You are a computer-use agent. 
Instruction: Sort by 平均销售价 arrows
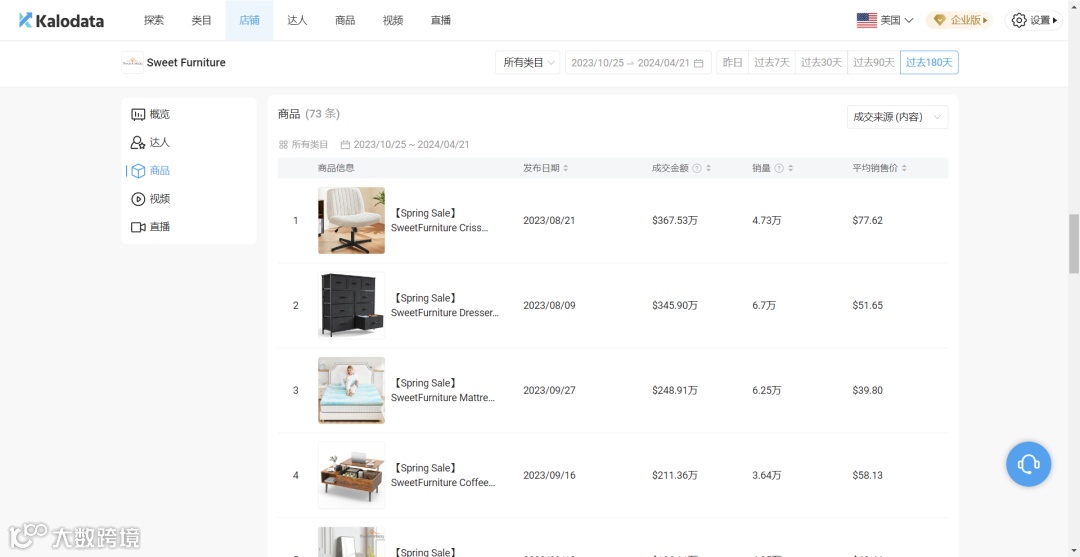[x=904, y=168]
